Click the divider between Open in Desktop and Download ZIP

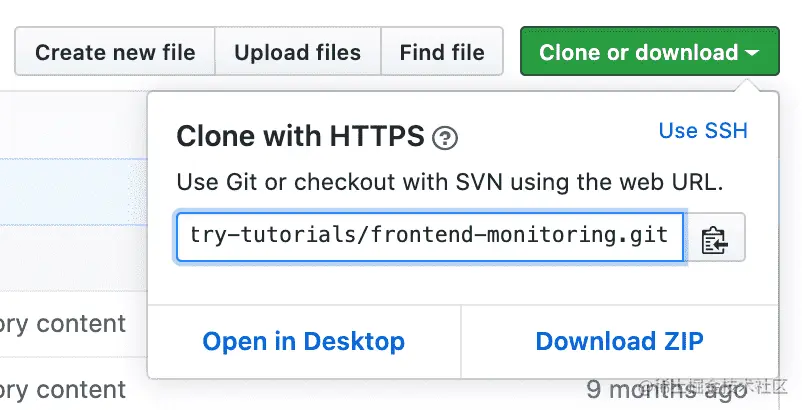coord(461,341)
